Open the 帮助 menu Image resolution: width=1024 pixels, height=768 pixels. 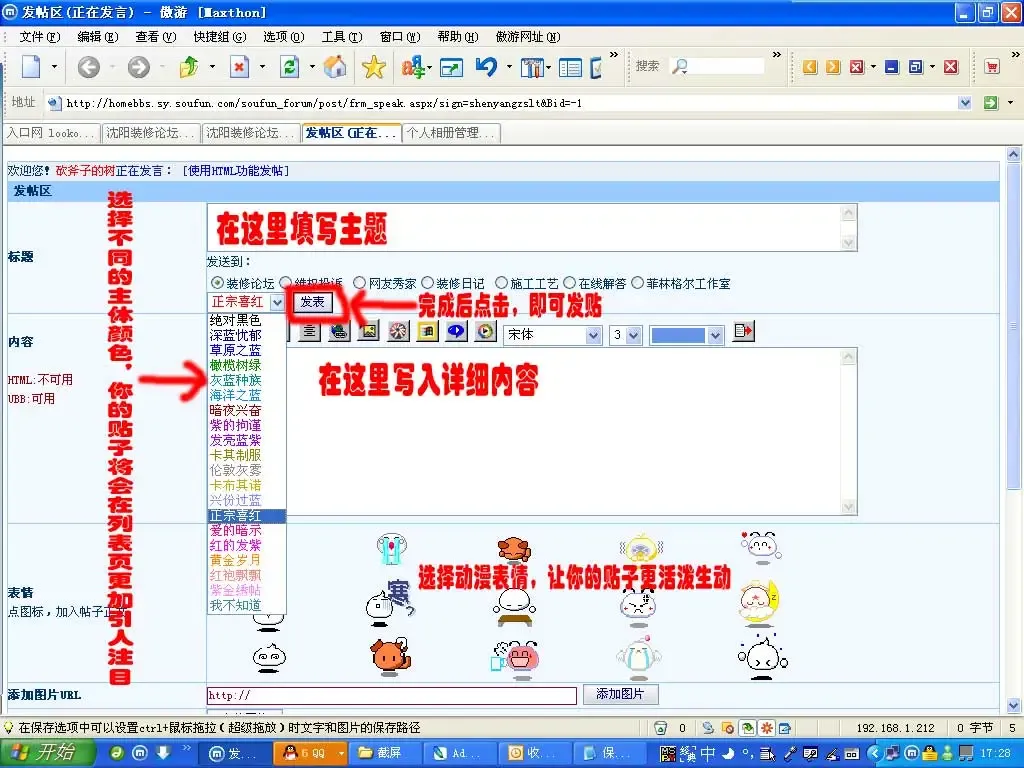[x=458, y=37]
